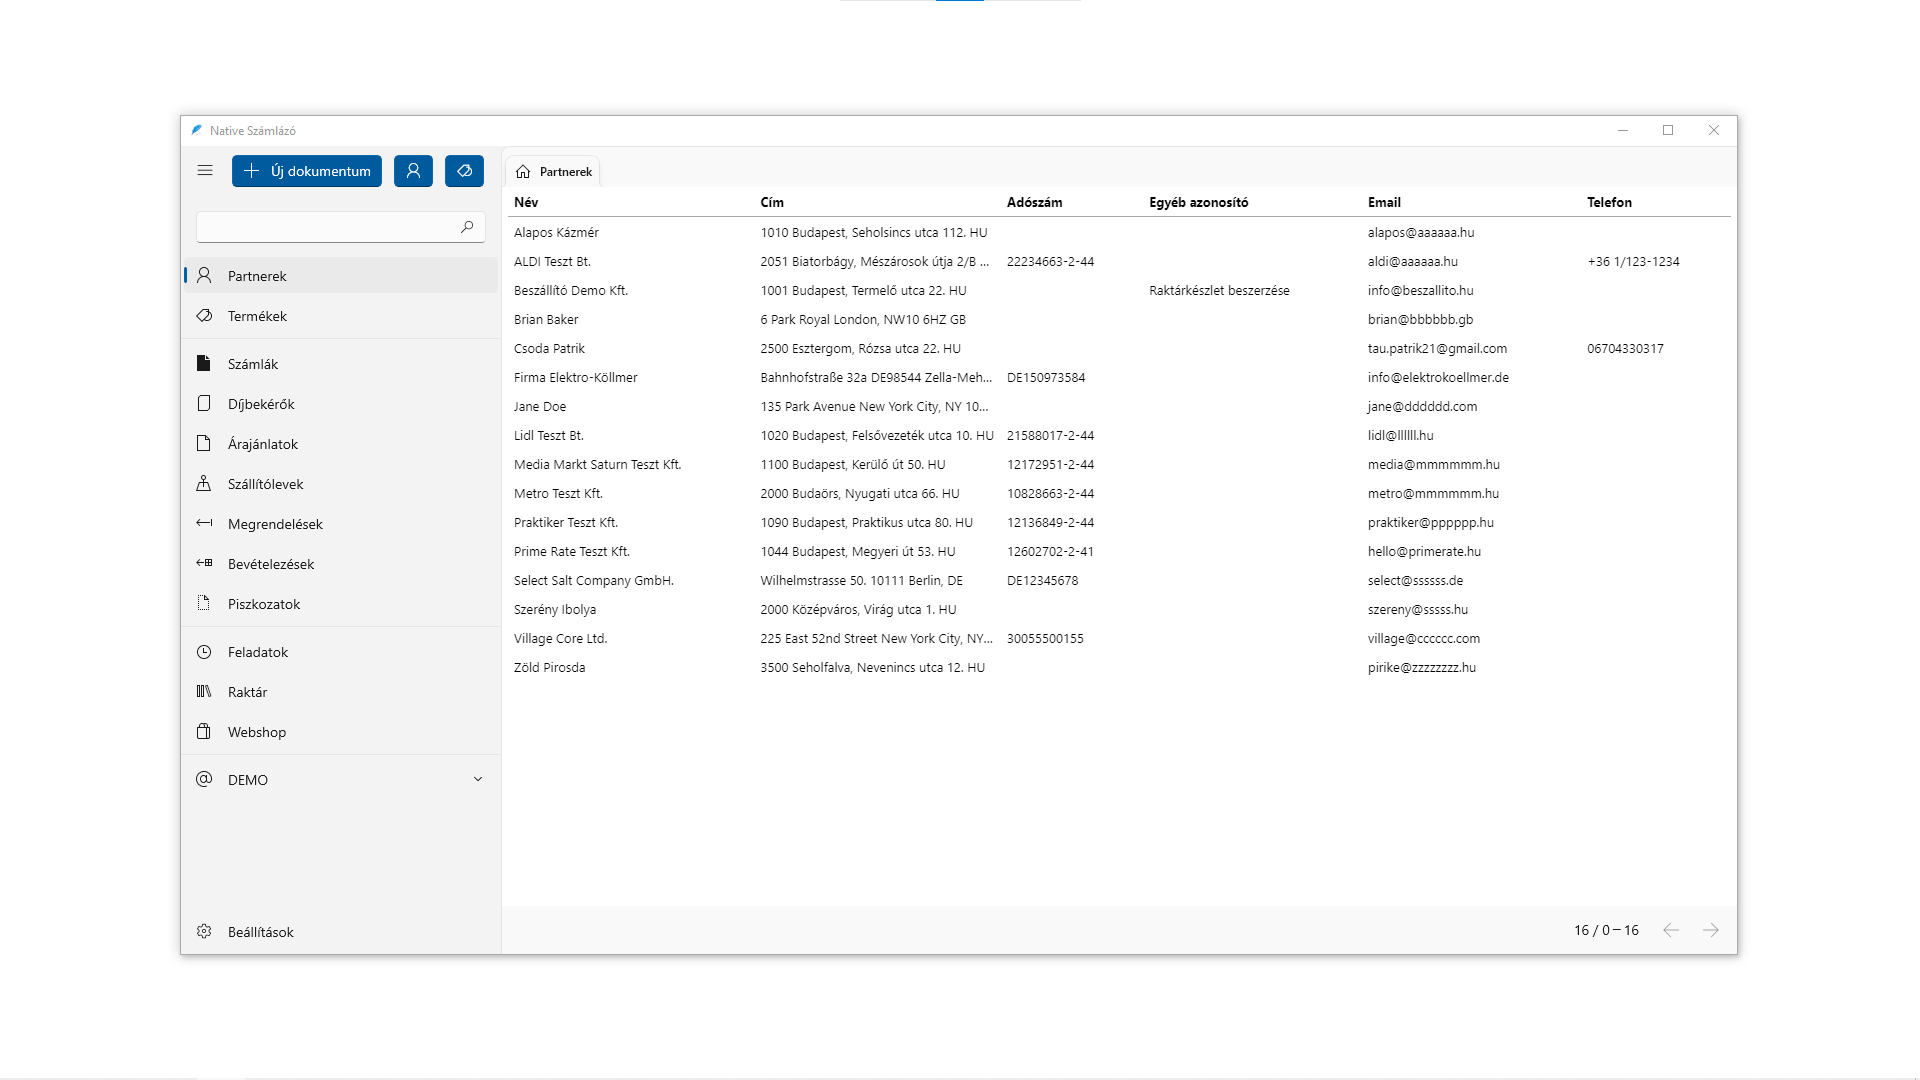
Task: Expand the DEMO account chevron
Action: tap(479, 778)
